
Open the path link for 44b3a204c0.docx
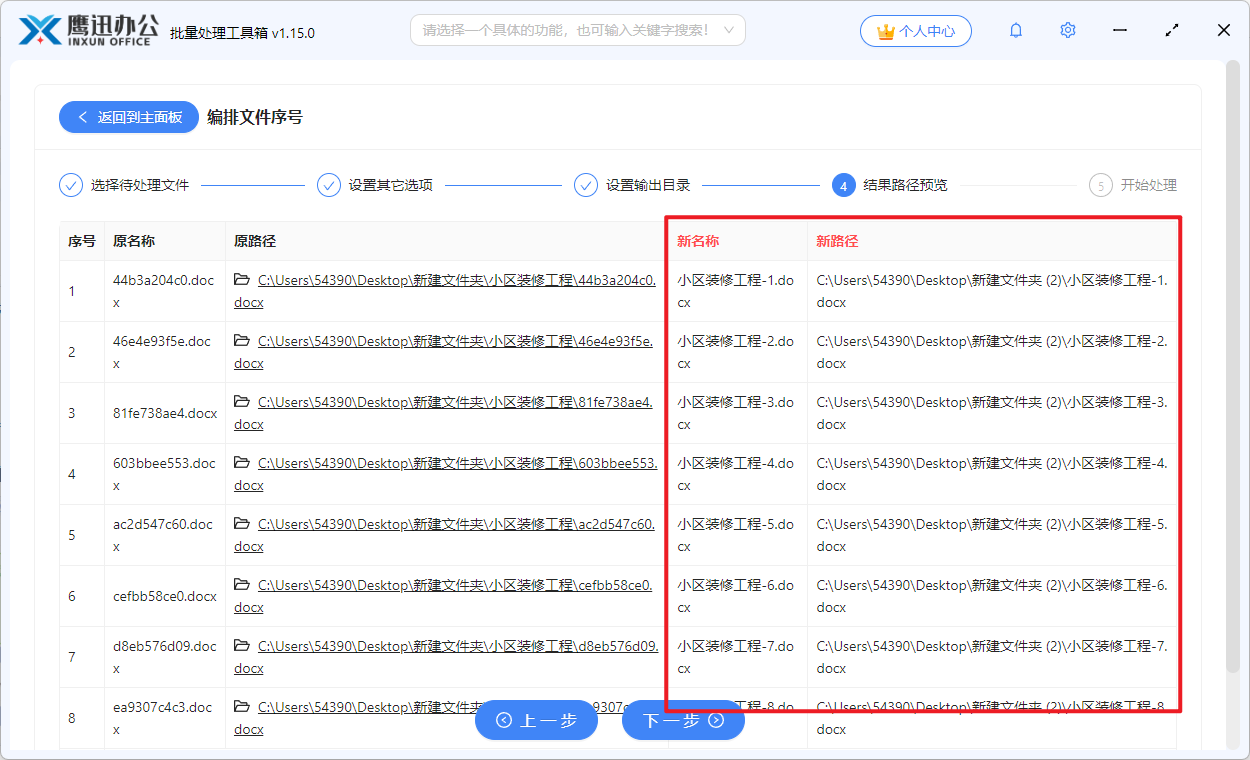(450, 281)
